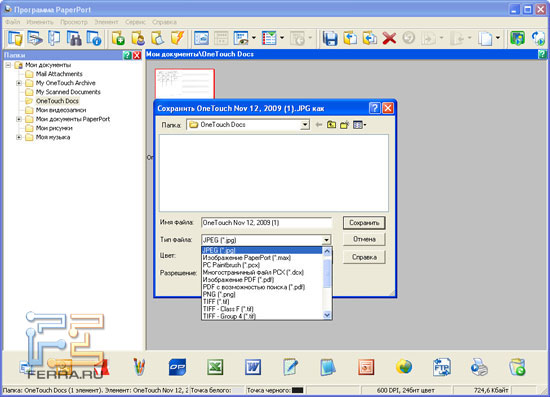Click the new folder icon with green plus
Screen dimensions: 550x397
coord(118,38)
